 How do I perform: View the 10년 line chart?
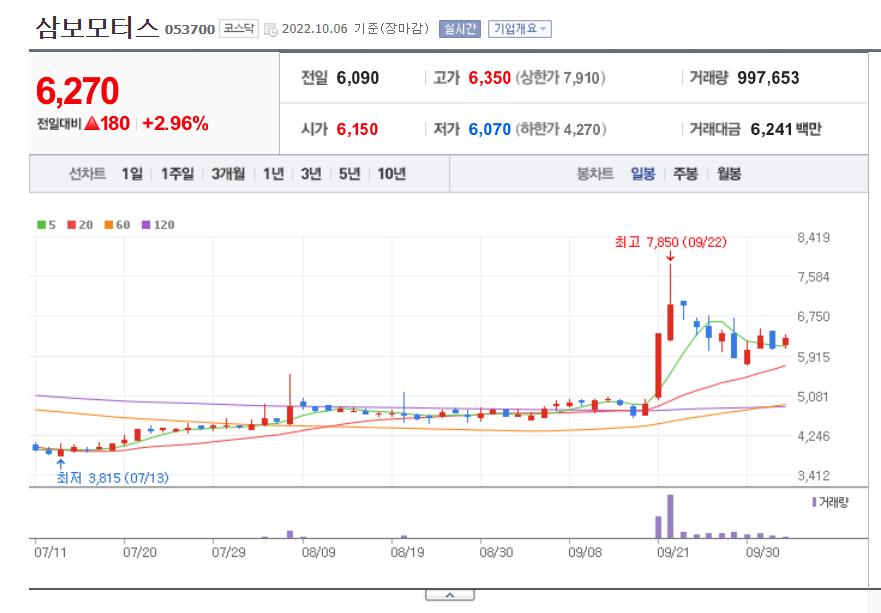tap(392, 174)
